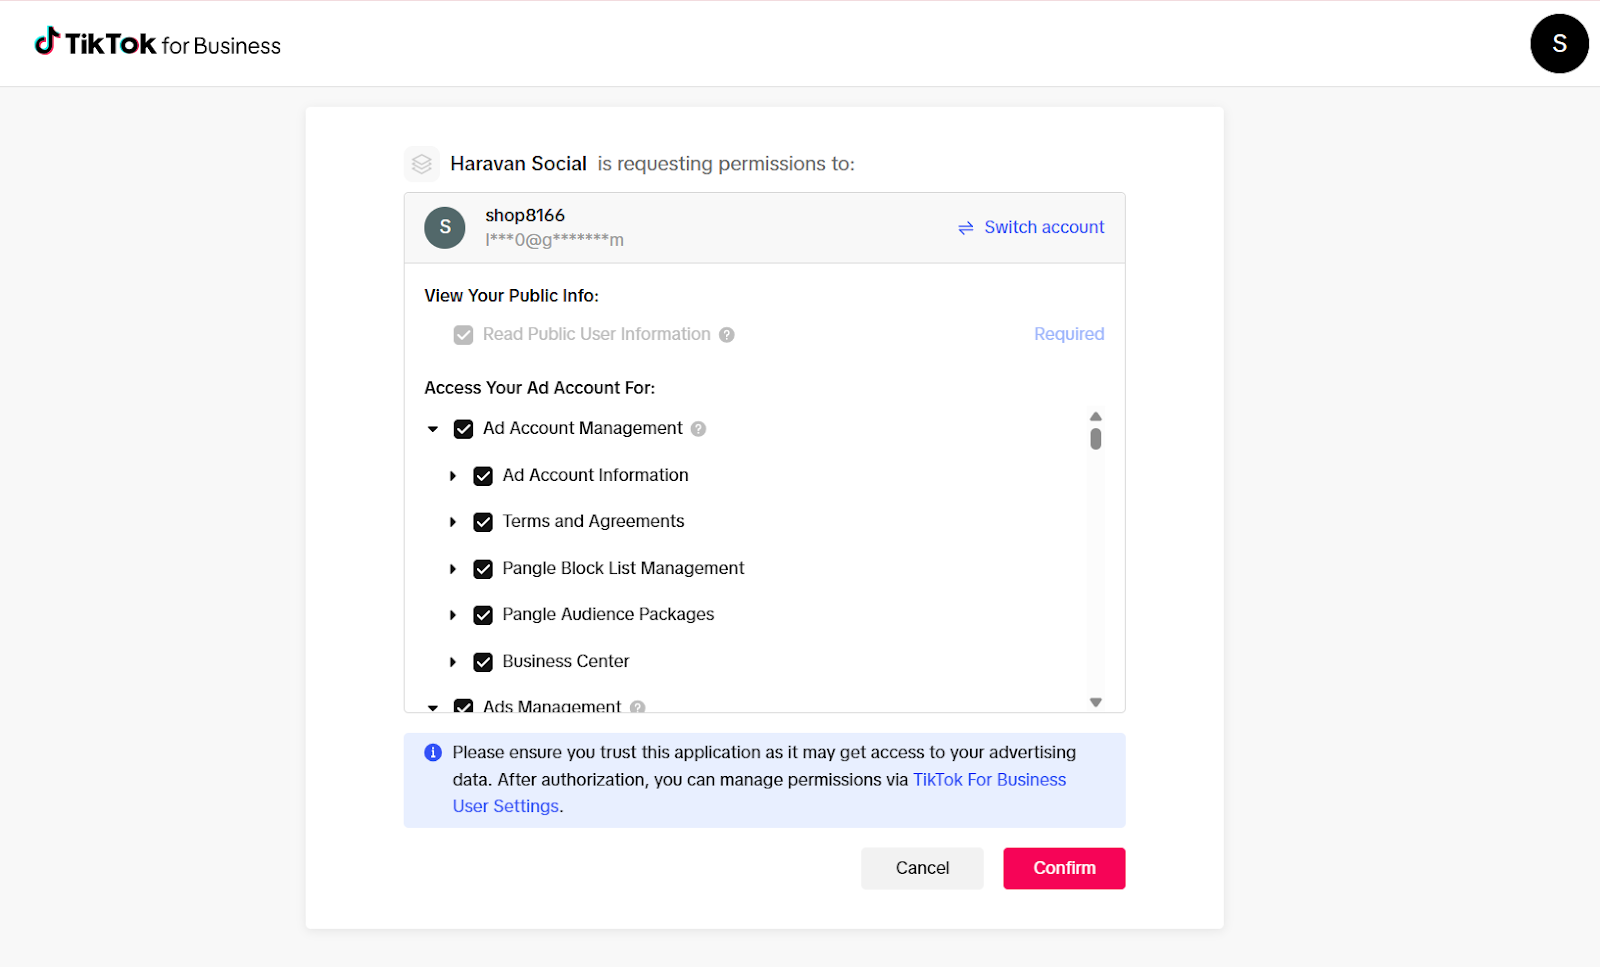Image resolution: width=1600 pixels, height=967 pixels.
Task: Uncheck Ad Account Information permission
Action: [483, 476]
